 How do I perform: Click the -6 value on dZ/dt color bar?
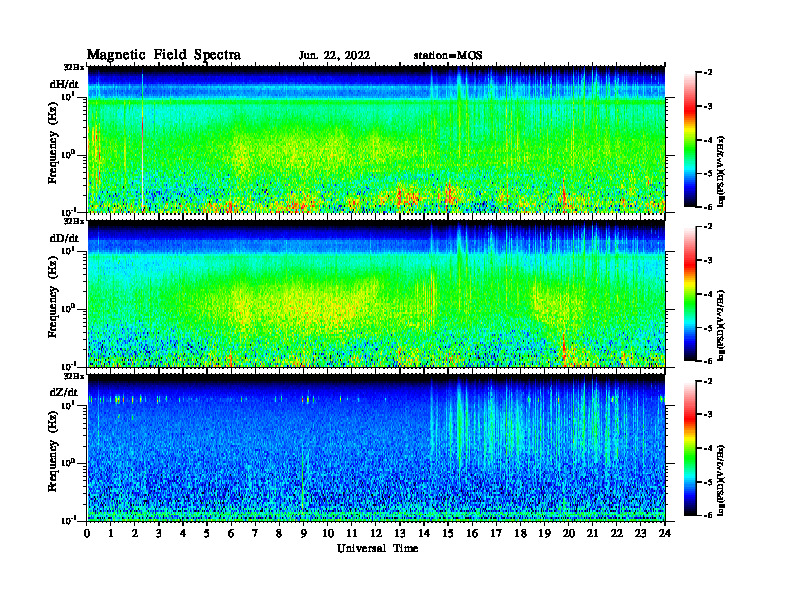tap(707, 516)
